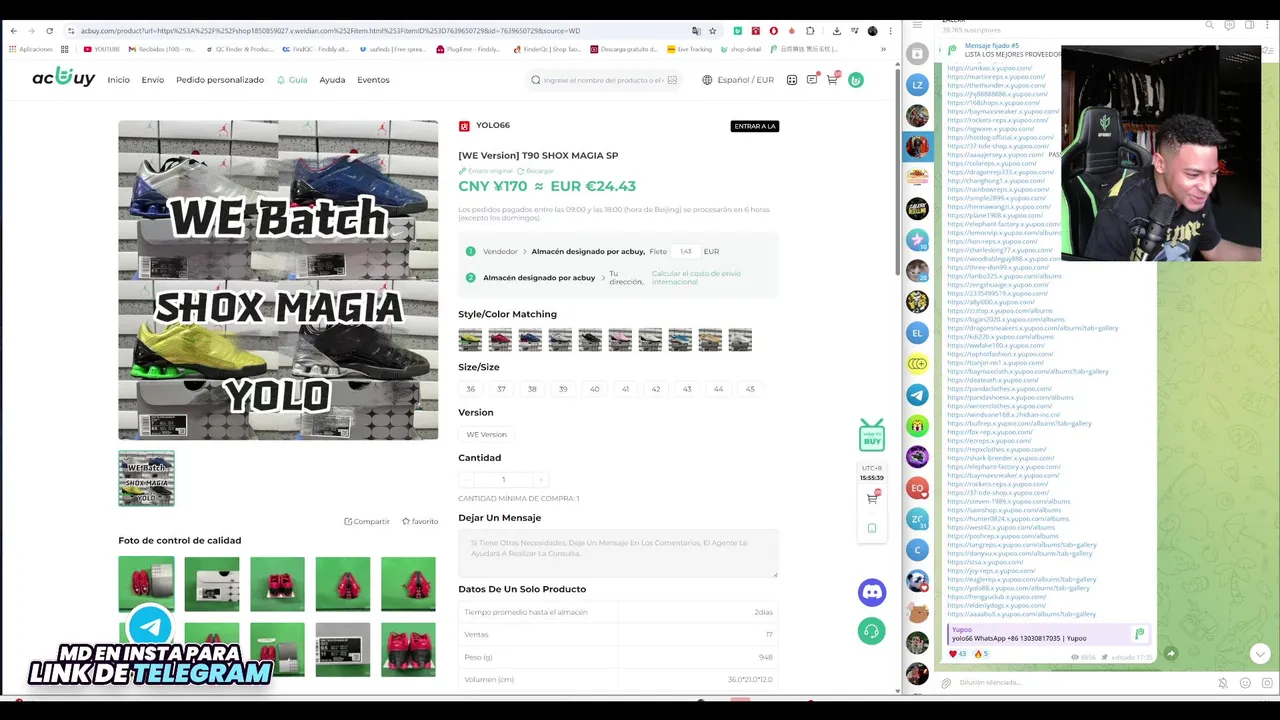Screen dimensions: 1280x720
Task: Select size 36
Action: 471,389
